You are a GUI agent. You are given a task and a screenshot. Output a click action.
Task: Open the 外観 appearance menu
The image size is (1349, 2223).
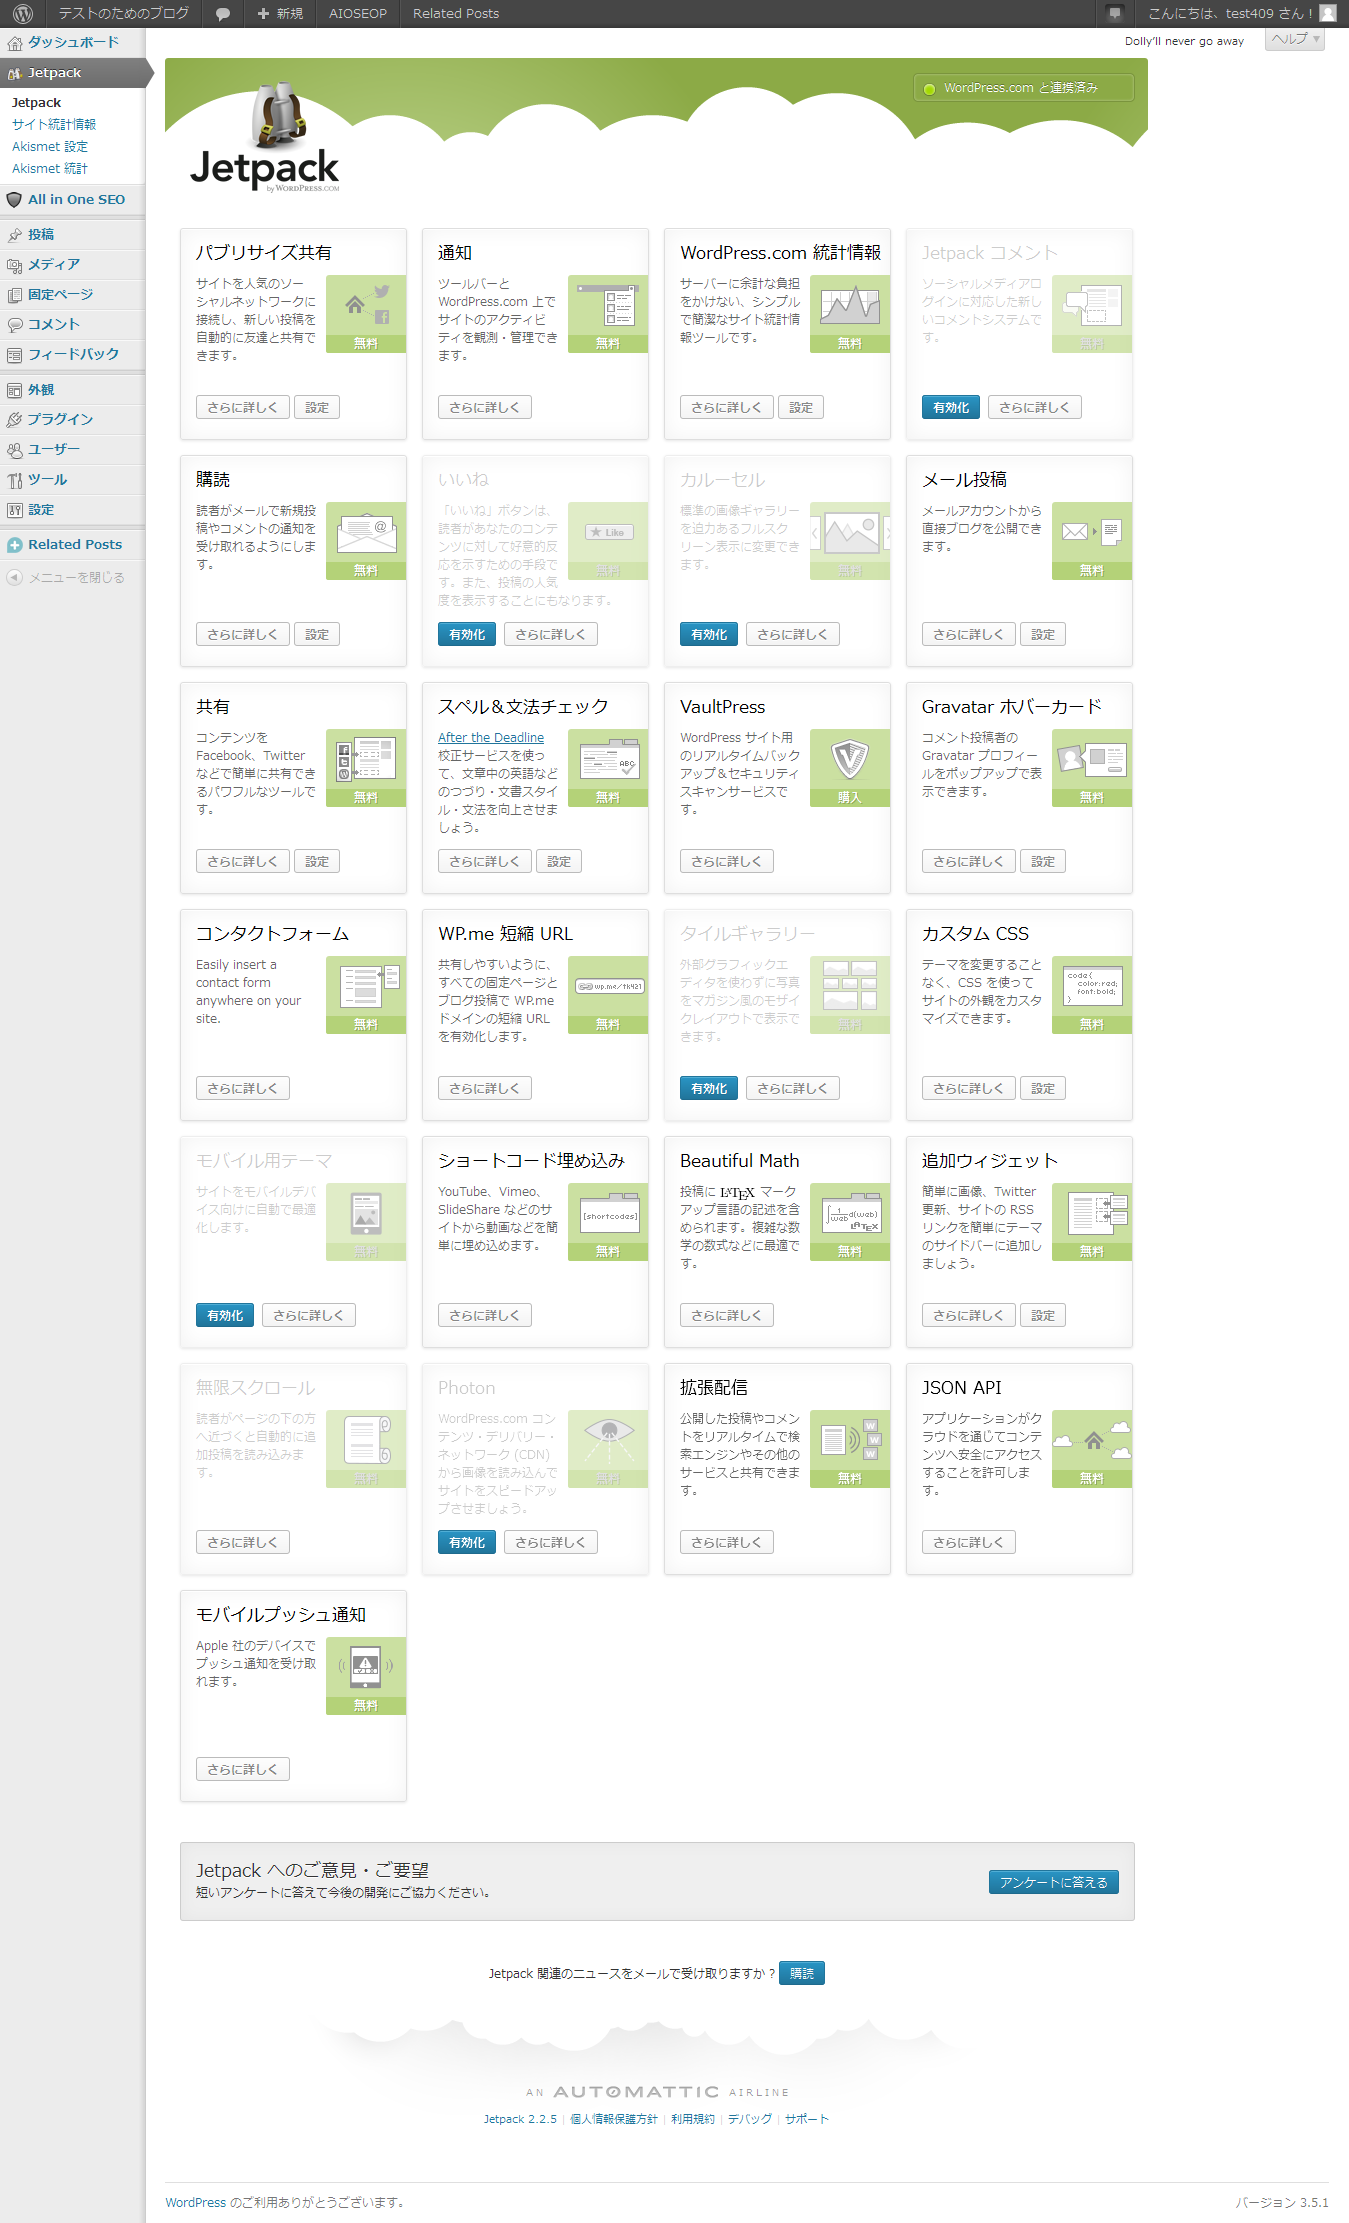coord(73,389)
